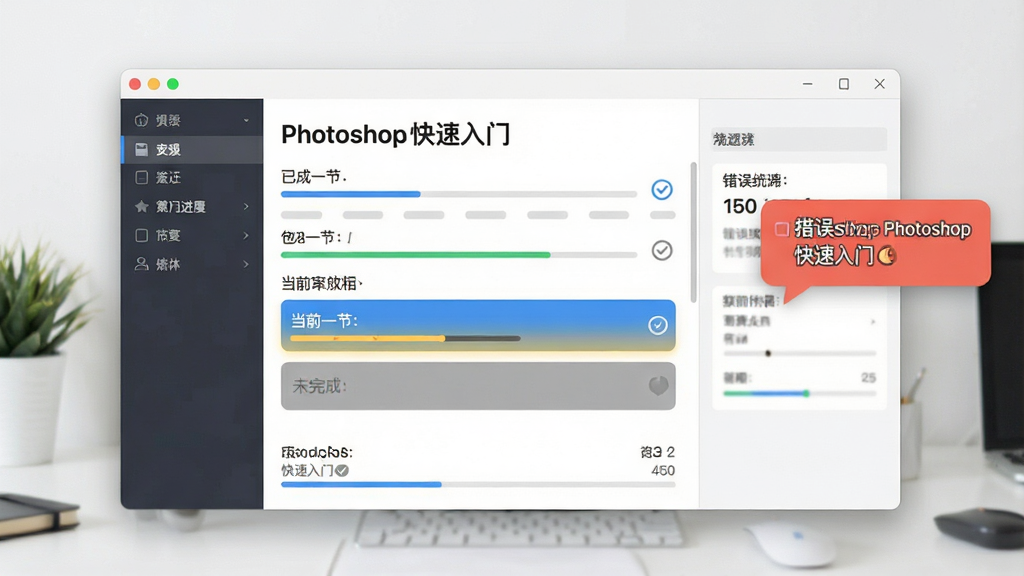This screenshot has height=576, width=1024.
Task: Click the number '150' in the right panel
Action: click(x=739, y=206)
